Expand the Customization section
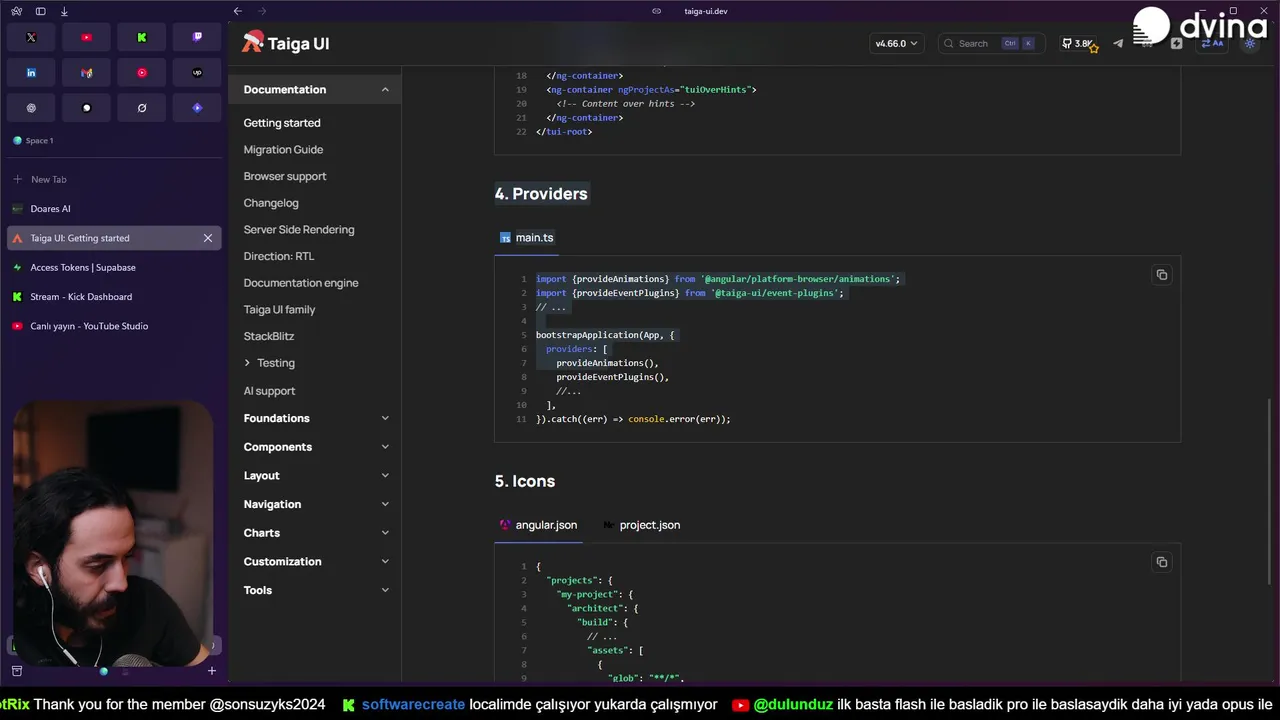This screenshot has width=1280, height=720. 315,562
